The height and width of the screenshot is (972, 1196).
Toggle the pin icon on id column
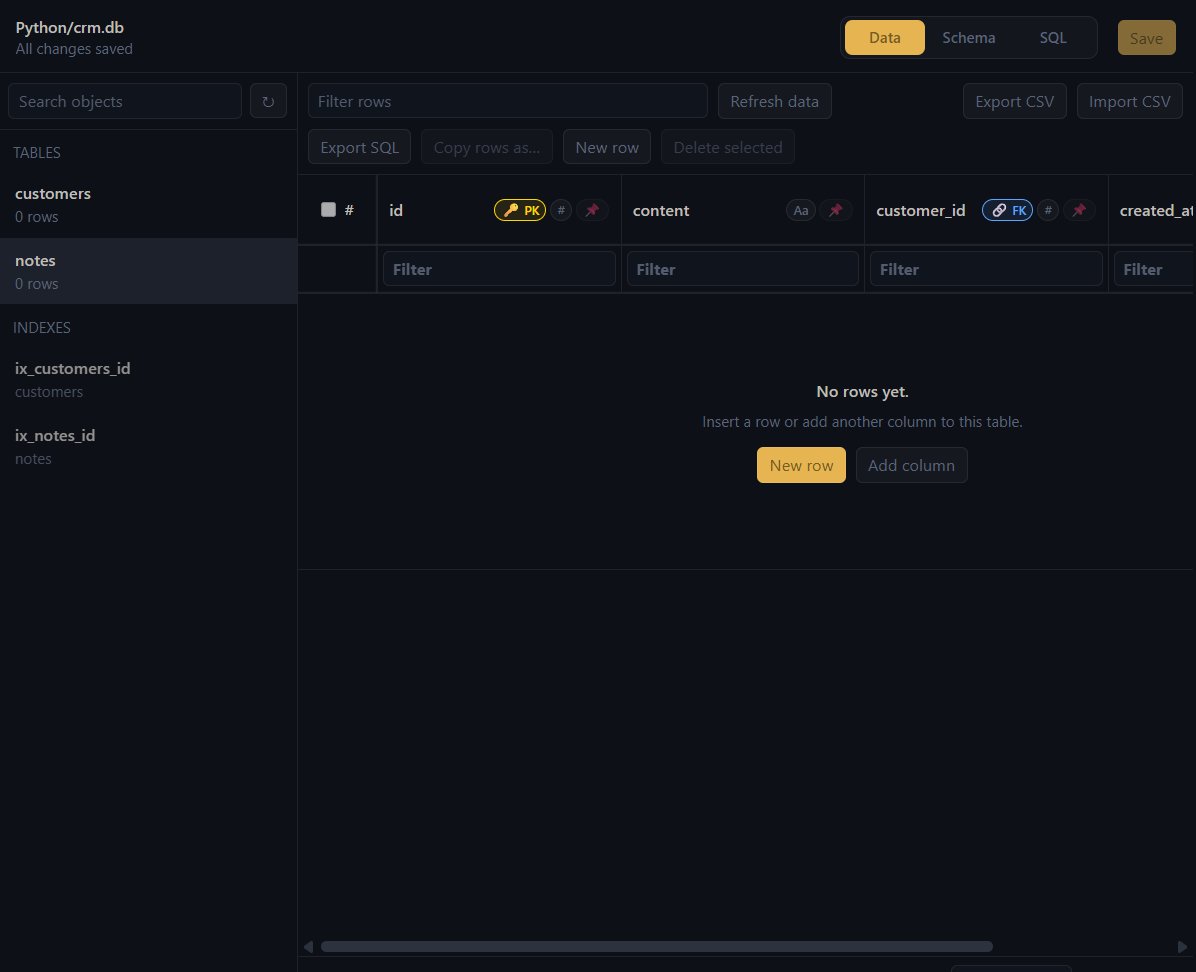click(x=592, y=210)
